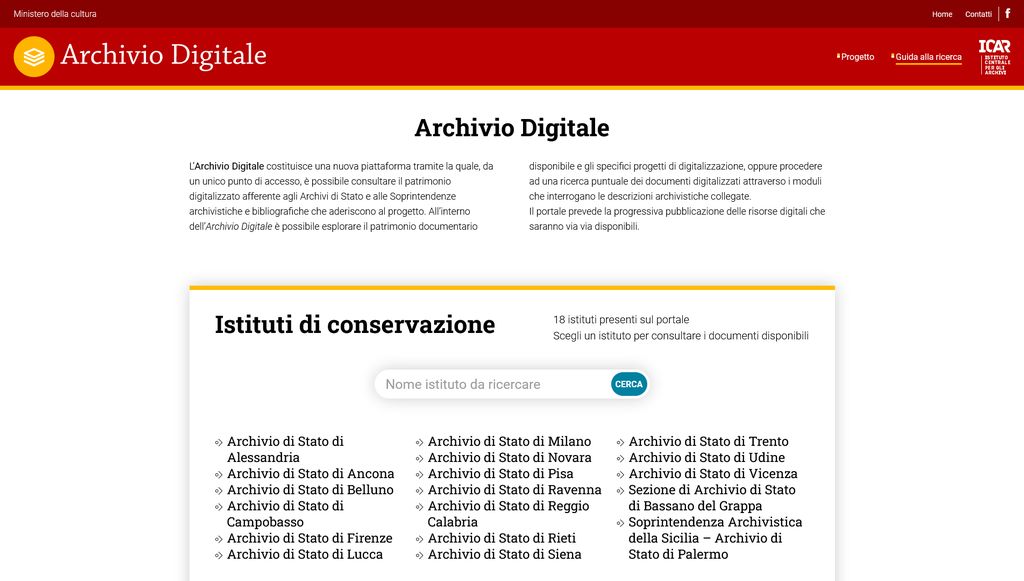Click the bullet icon beside Ravenna
This screenshot has width=1024, height=581.
(x=419, y=491)
